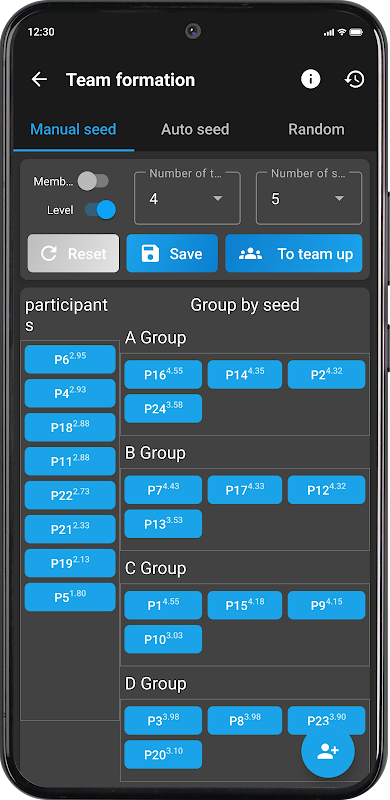Enable the Member toggle switch

93,181
